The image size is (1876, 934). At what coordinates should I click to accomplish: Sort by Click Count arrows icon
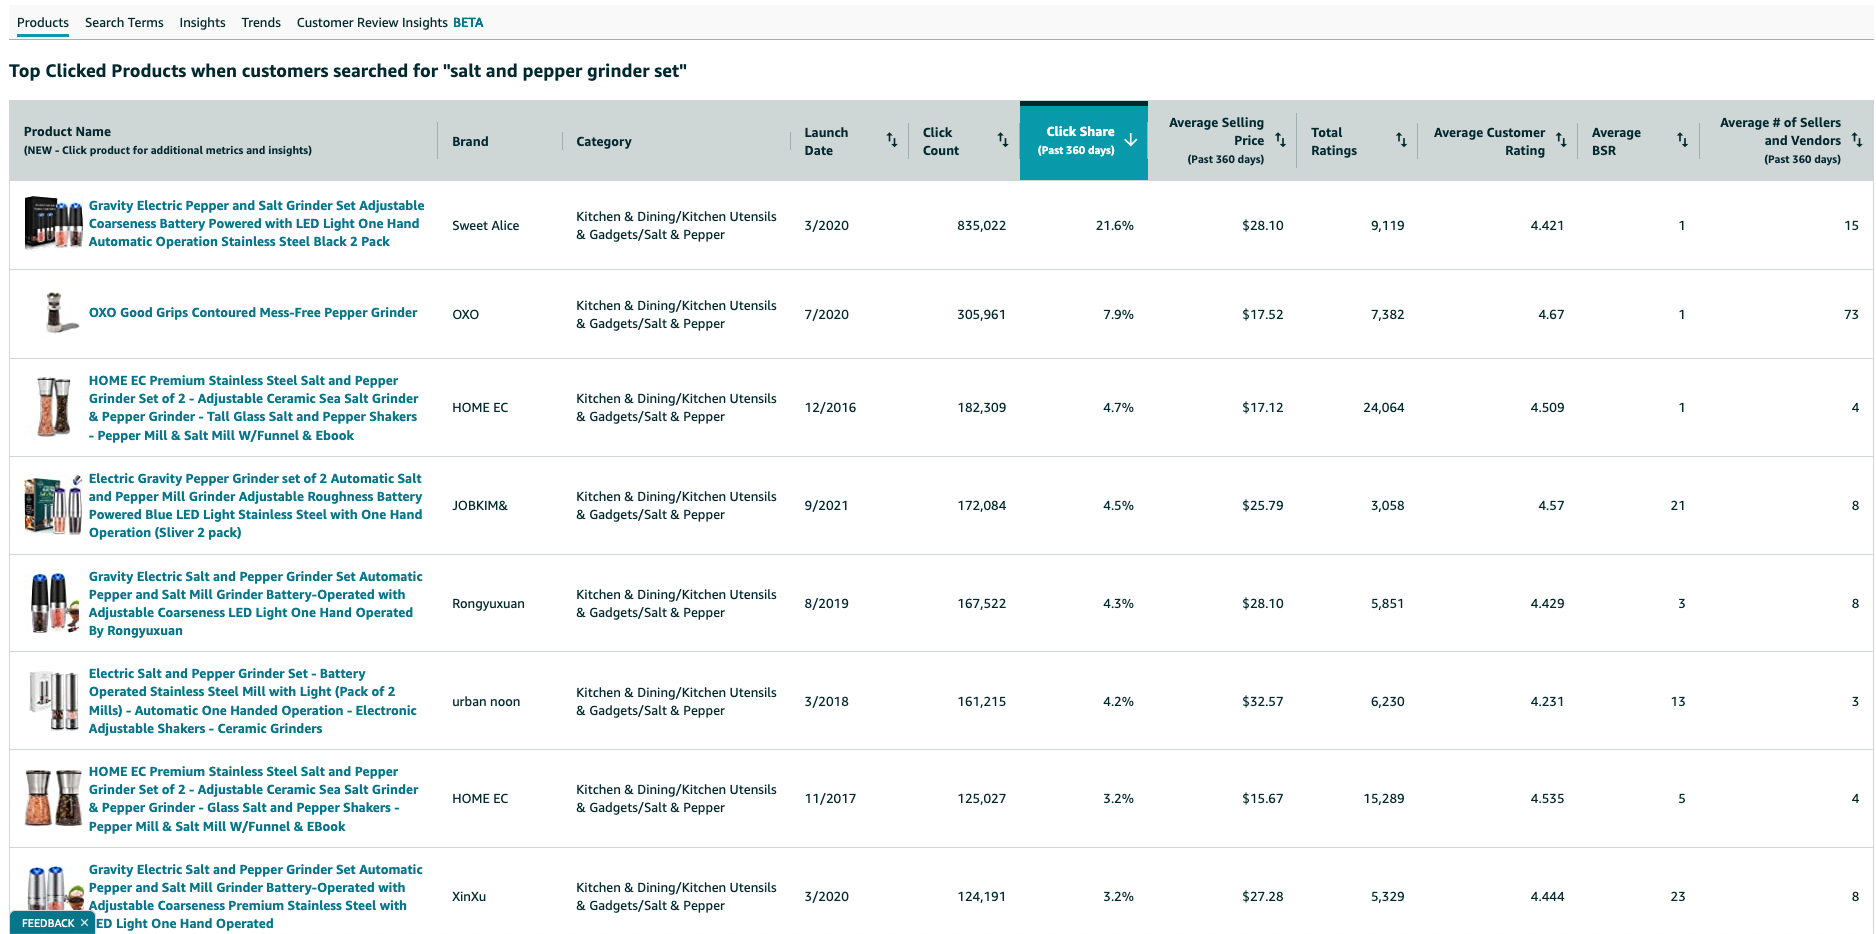click(1003, 140)
